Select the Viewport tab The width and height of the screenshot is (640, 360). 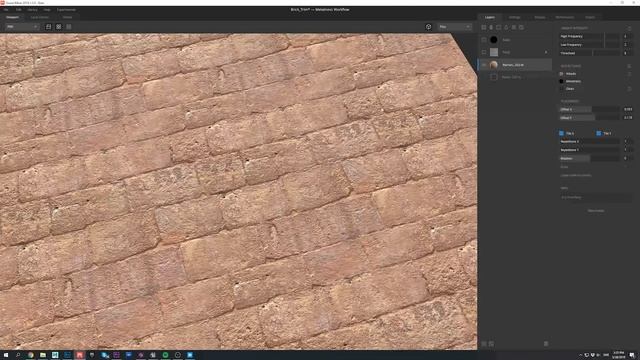pyautogui.click(x=12, y=17)
